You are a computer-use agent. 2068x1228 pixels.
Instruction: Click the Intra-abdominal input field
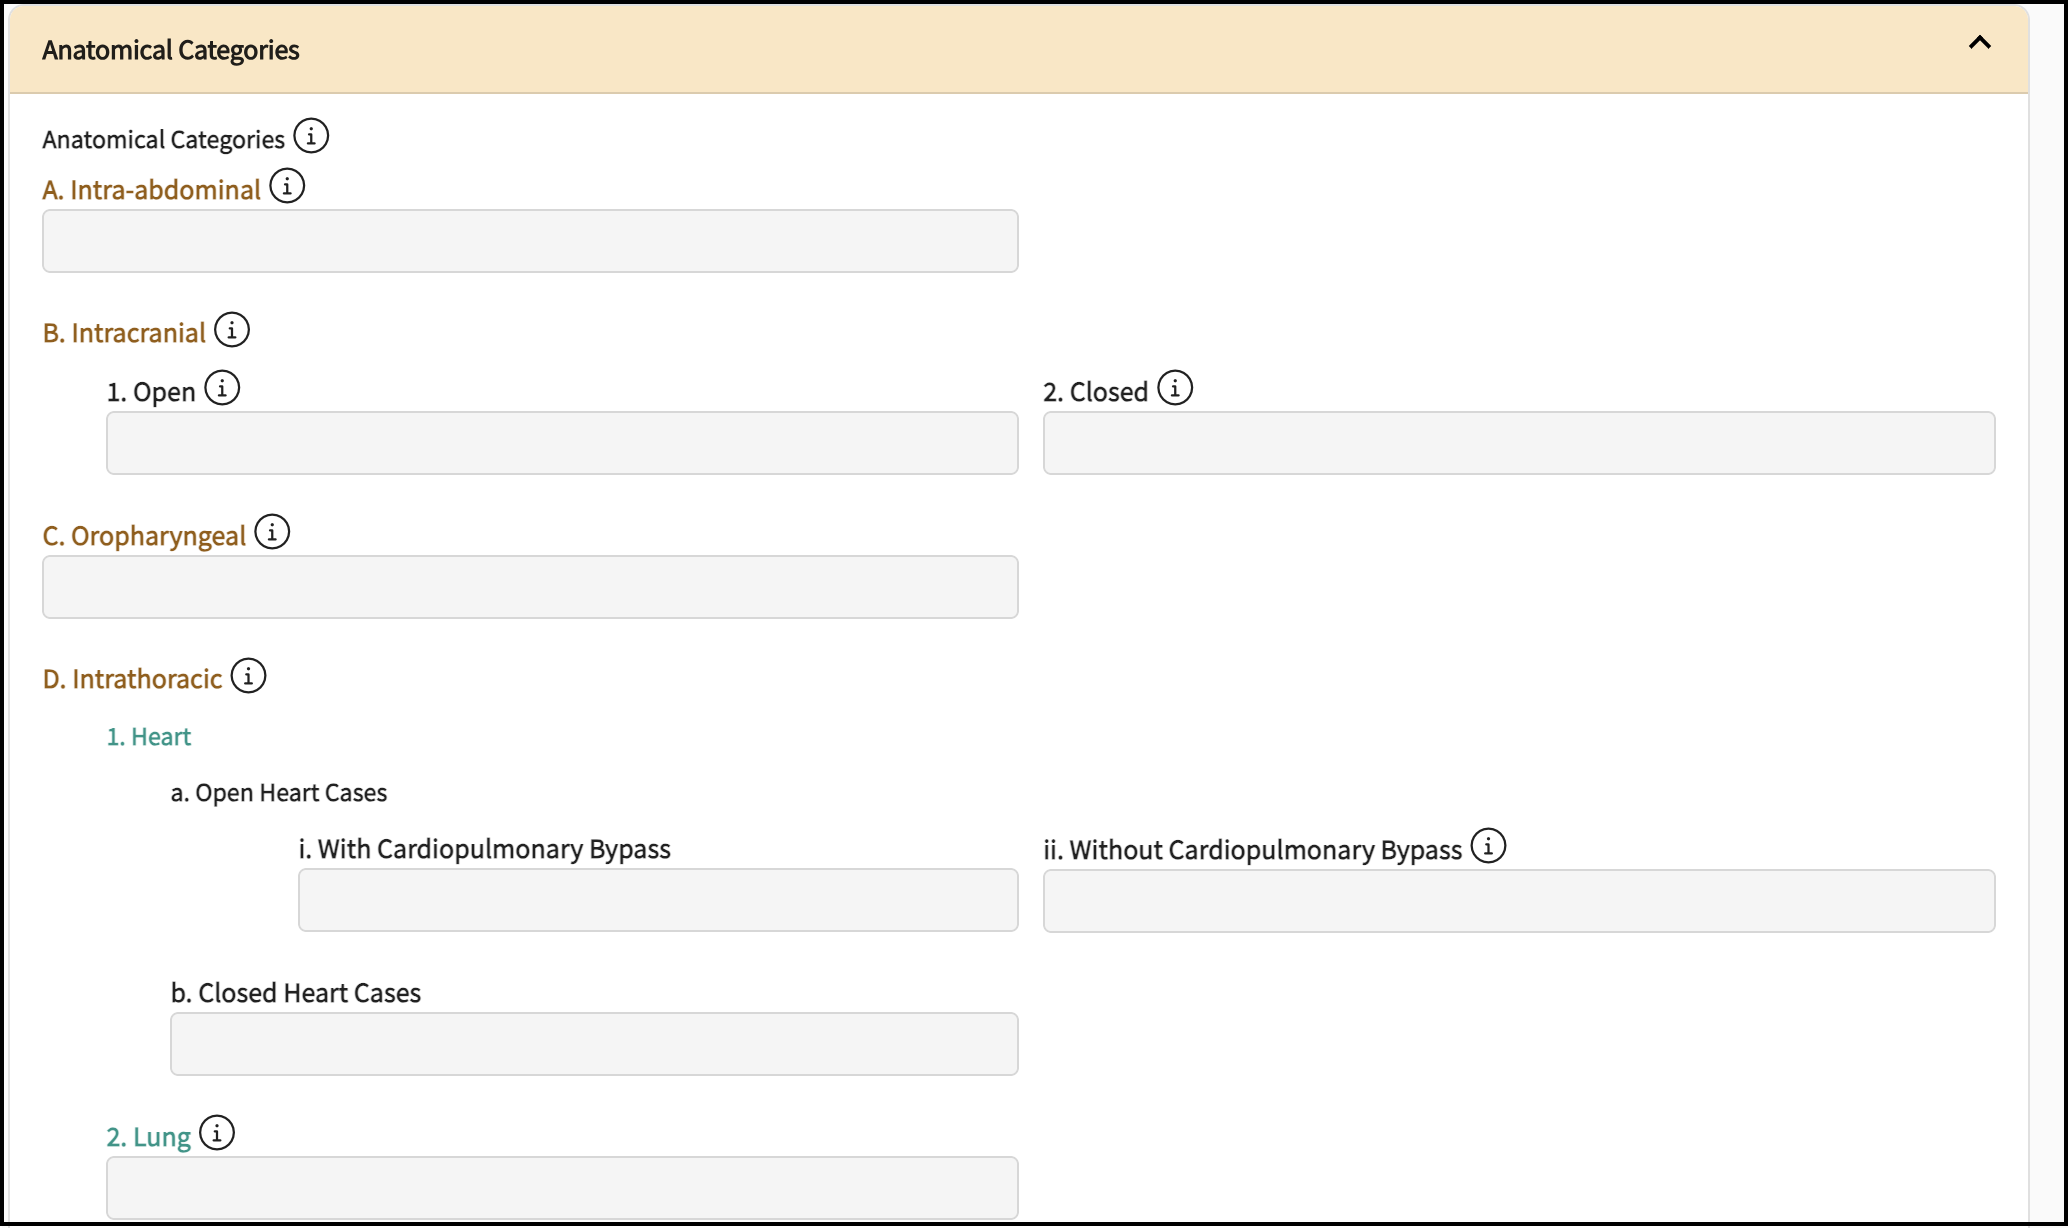(530, 241)
